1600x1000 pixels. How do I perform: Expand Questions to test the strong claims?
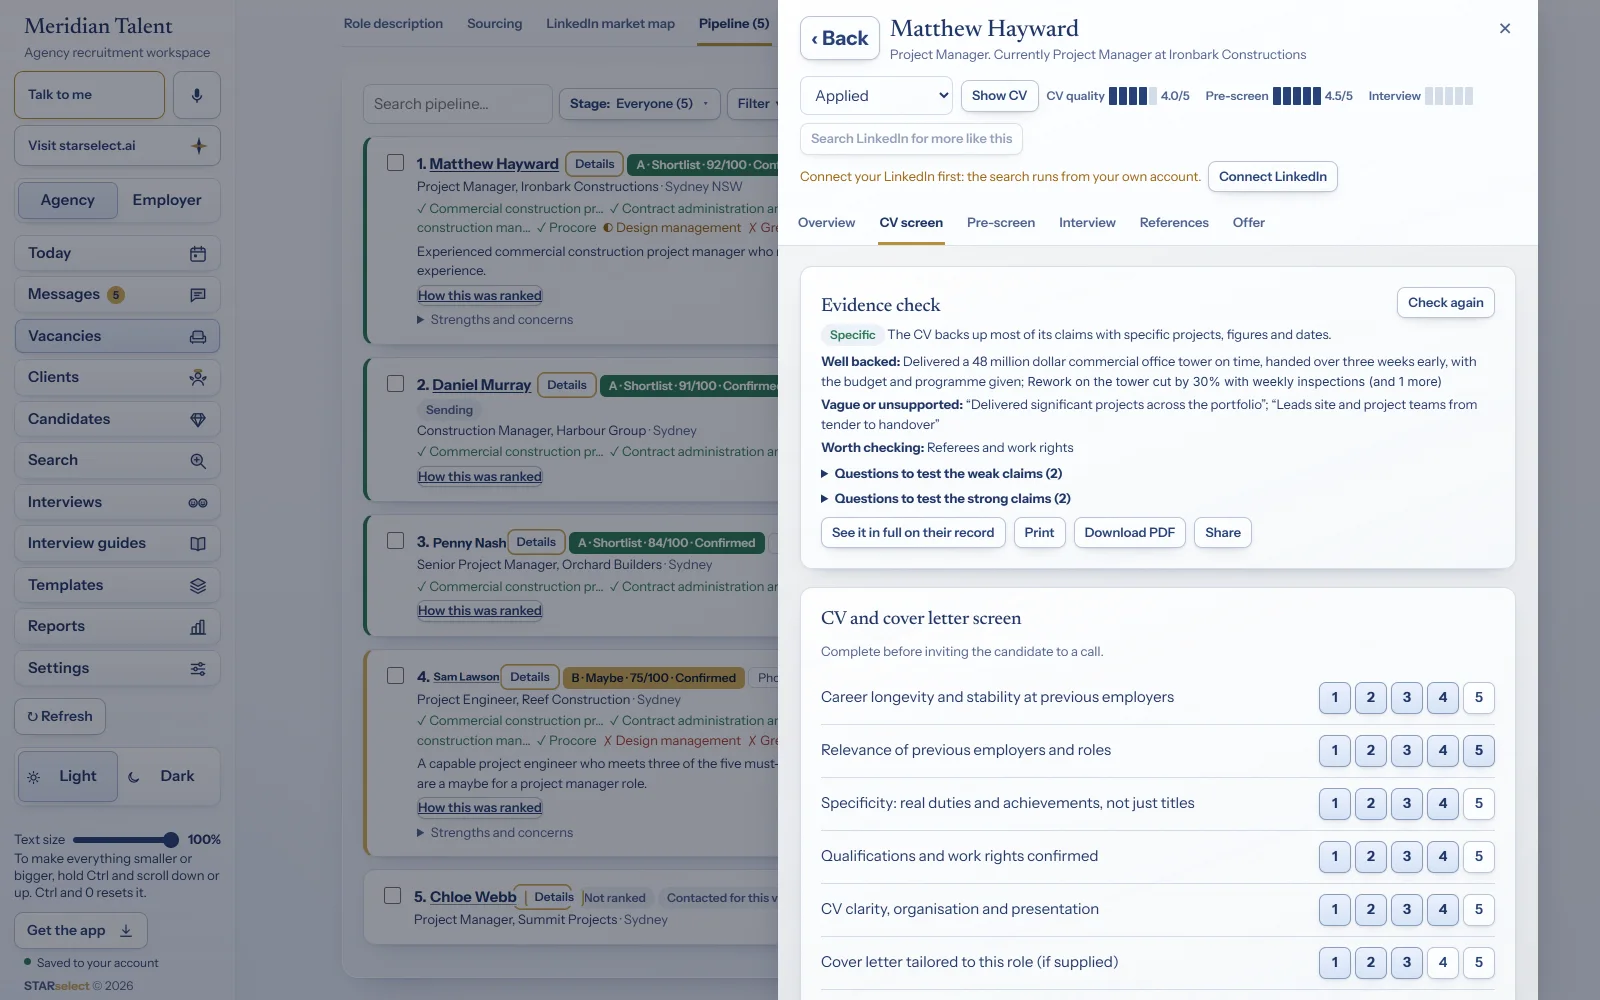click(x=946, y=499)
